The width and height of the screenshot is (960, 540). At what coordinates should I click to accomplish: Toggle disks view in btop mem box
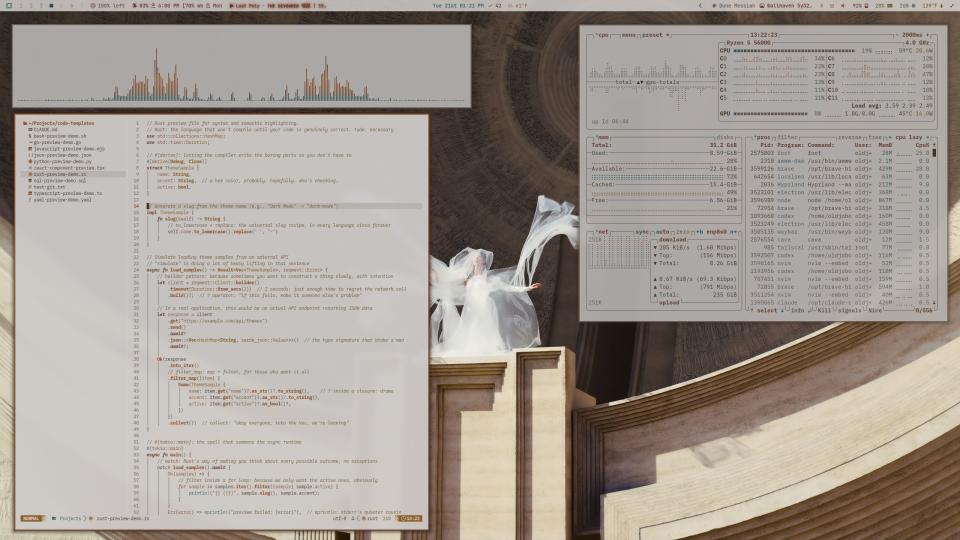[x=725, y=137]
